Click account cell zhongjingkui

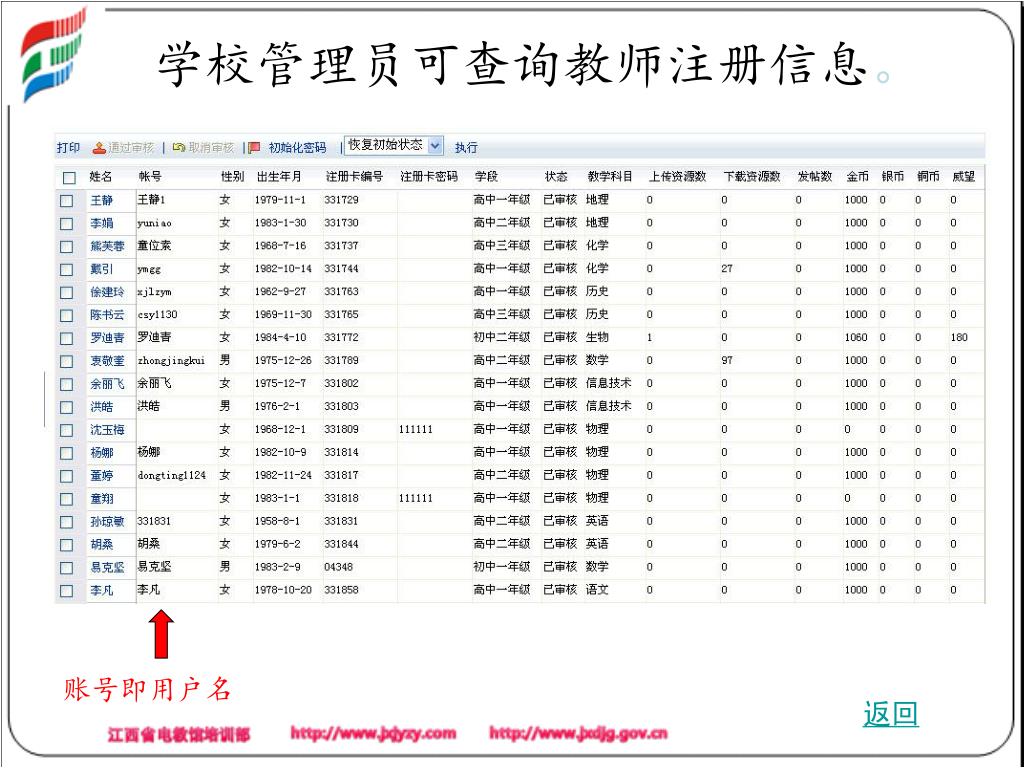point(171,360)
